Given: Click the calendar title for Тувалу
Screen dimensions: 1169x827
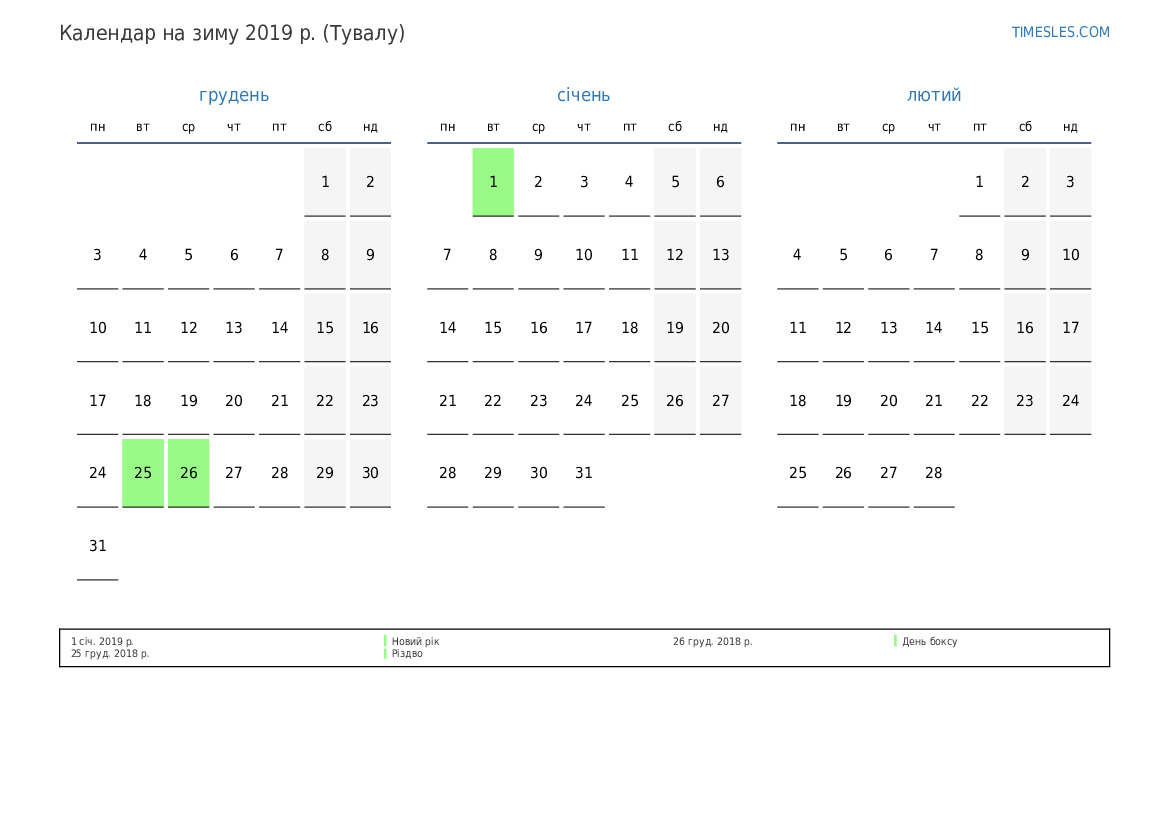Looking at the screenshot, I should 232,33.
